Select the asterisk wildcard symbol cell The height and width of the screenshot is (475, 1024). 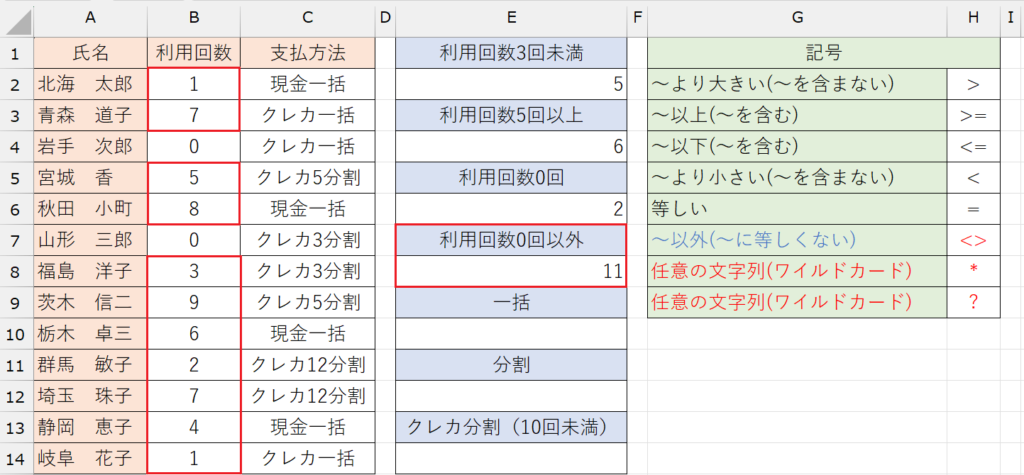tap(974, 271)
